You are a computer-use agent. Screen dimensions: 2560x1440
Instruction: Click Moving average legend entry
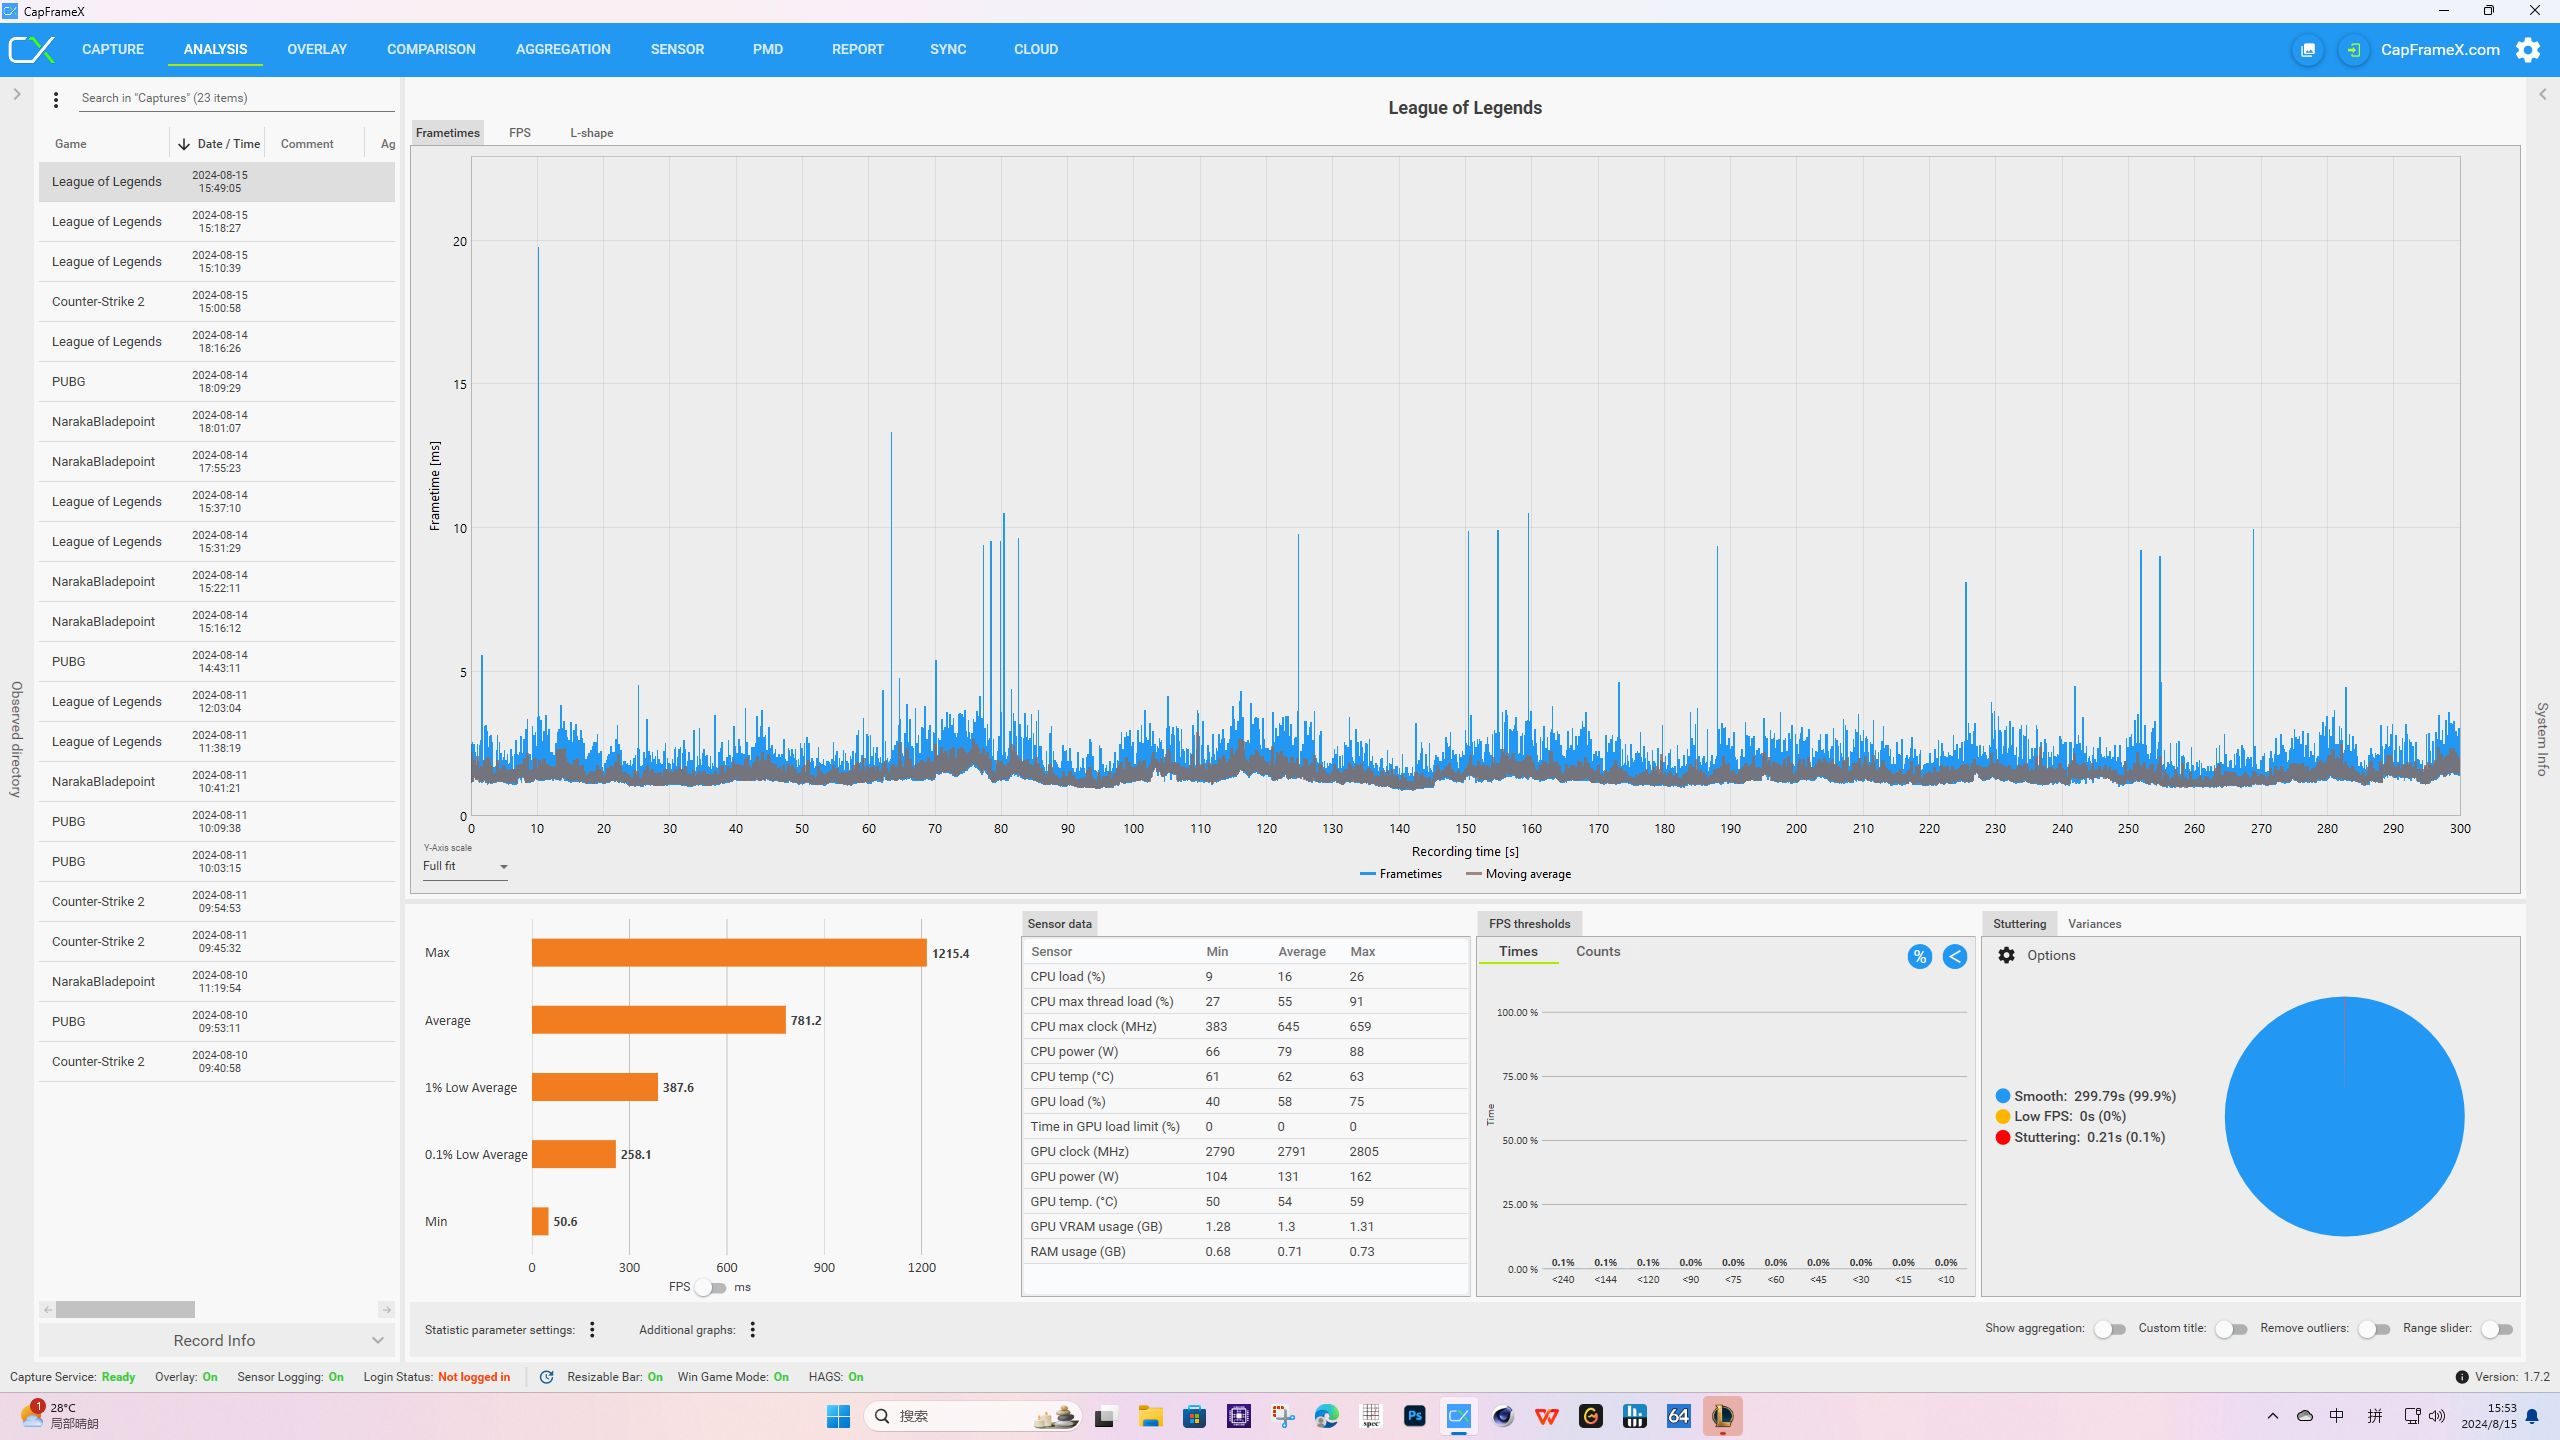click(1518, 874)
